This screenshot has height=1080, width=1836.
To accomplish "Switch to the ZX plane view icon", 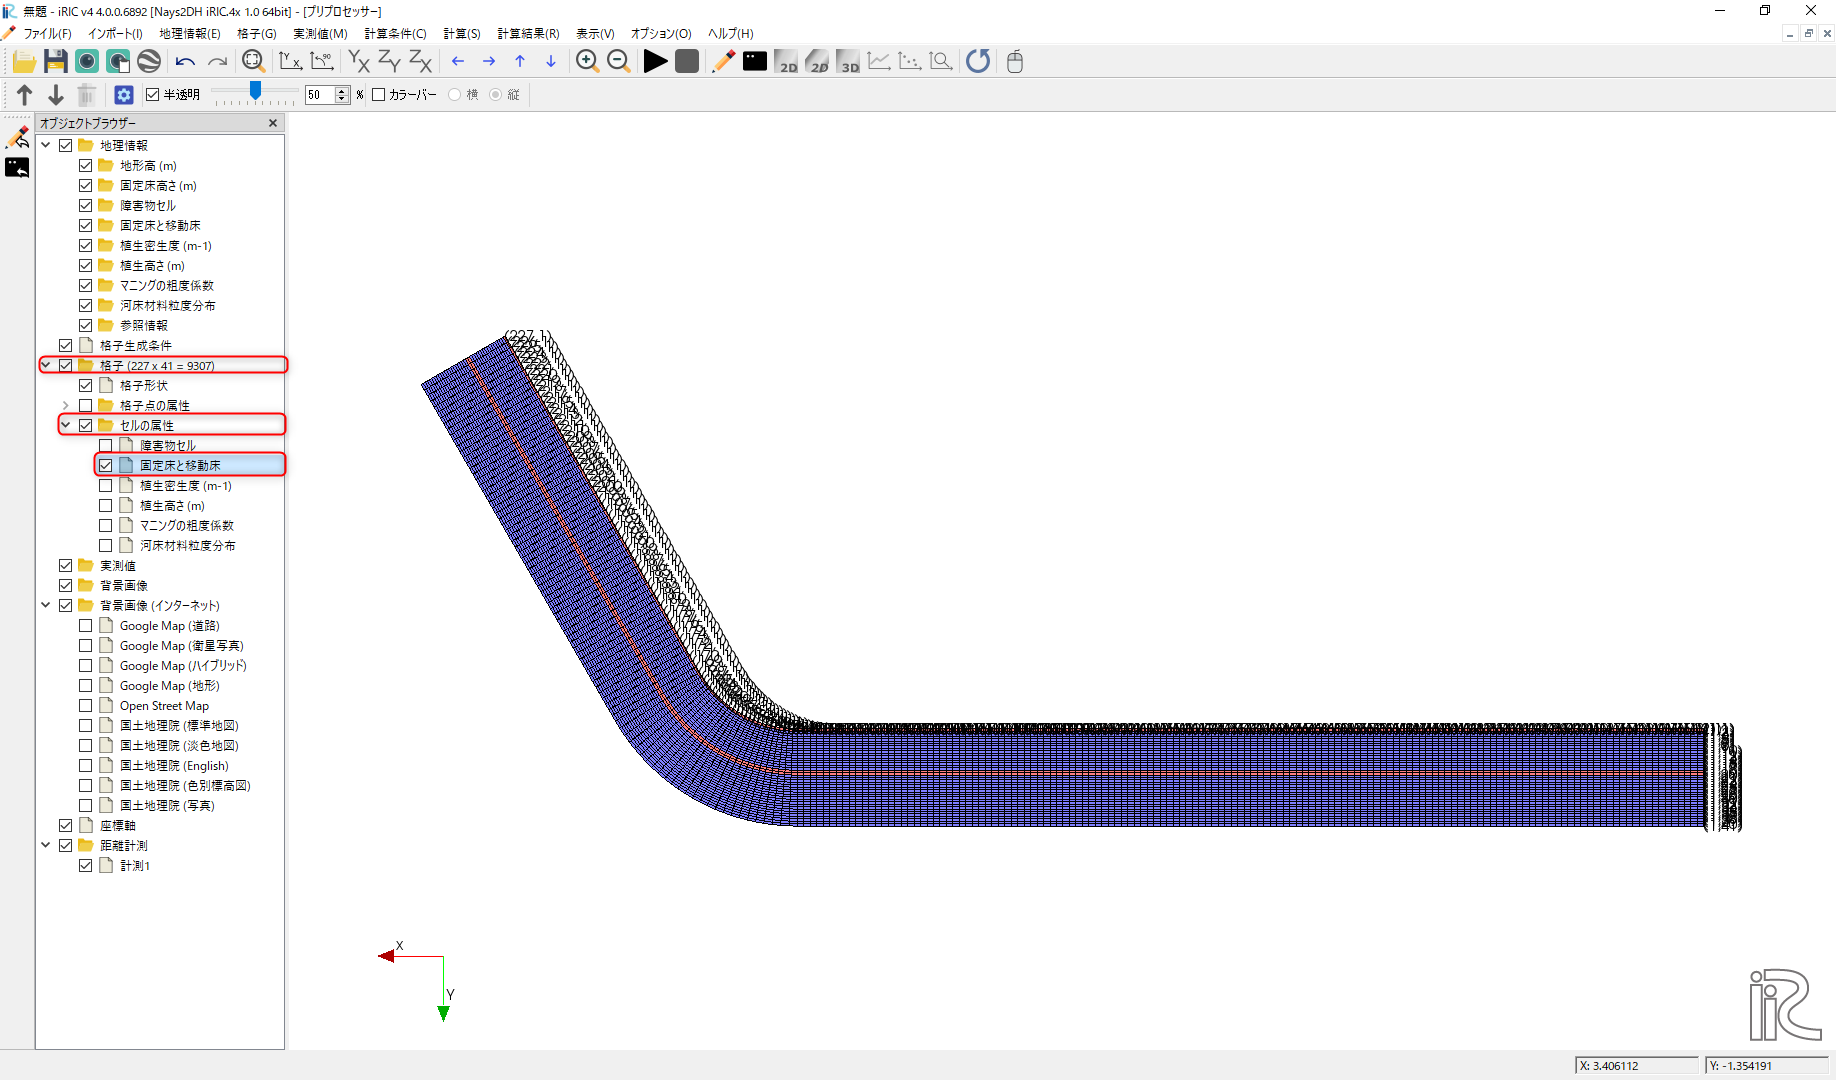I will (421, 62).
